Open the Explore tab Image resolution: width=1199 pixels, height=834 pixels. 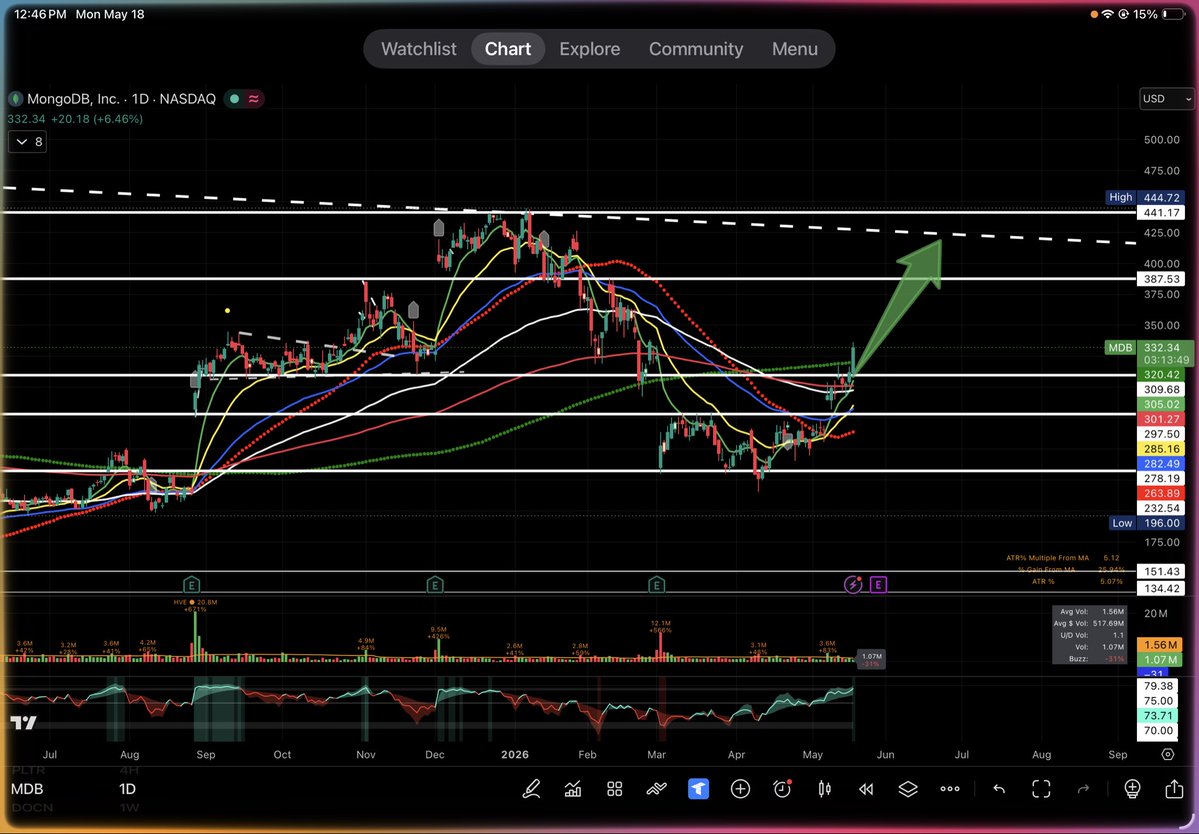(x=590, y=49)
